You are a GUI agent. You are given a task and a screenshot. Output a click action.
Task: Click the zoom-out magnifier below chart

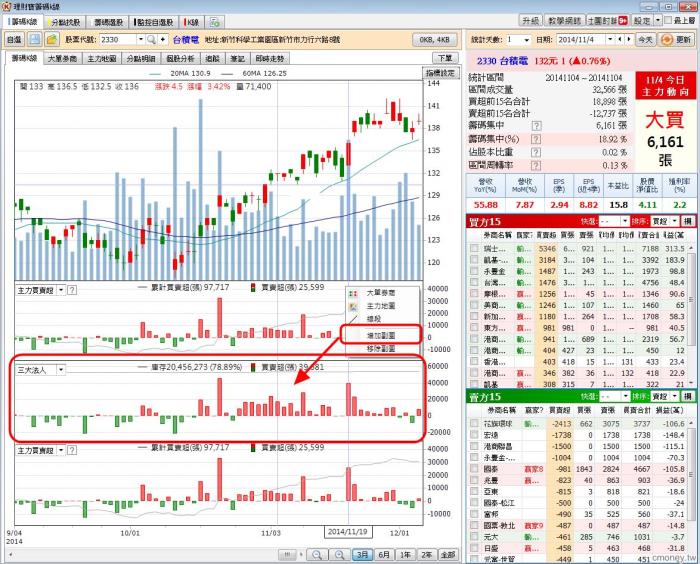point(317,555)
